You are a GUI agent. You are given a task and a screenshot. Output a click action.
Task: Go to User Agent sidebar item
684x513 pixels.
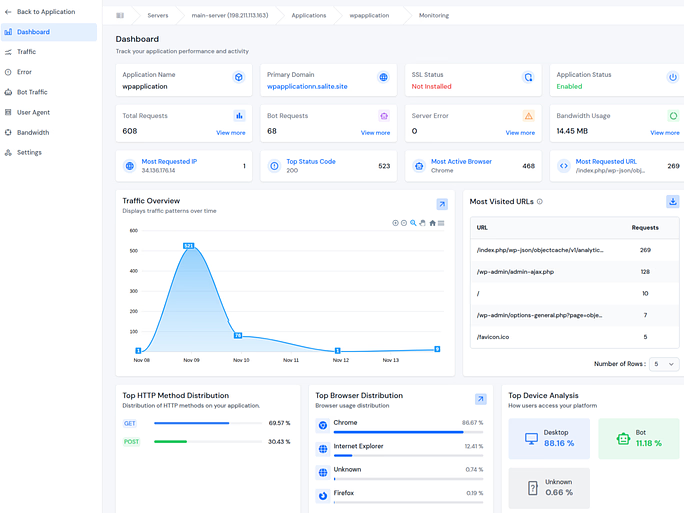33,112
